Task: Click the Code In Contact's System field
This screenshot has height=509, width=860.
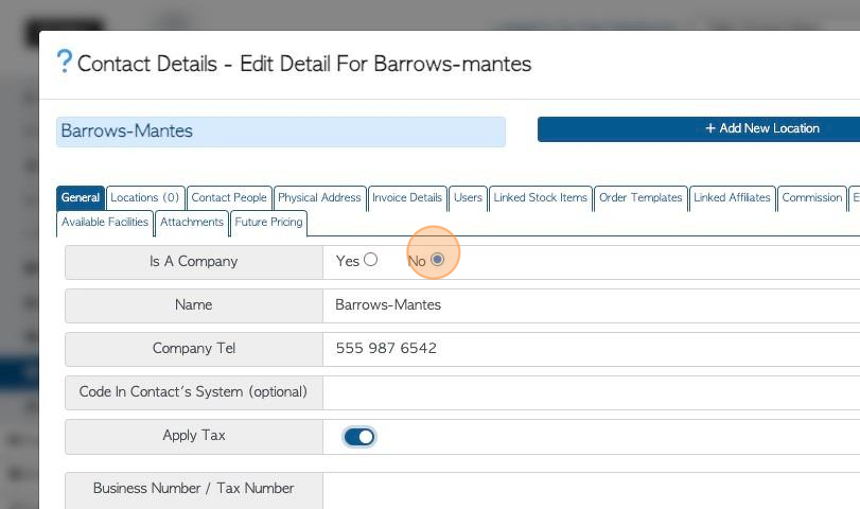Action: tap(591, 393)
